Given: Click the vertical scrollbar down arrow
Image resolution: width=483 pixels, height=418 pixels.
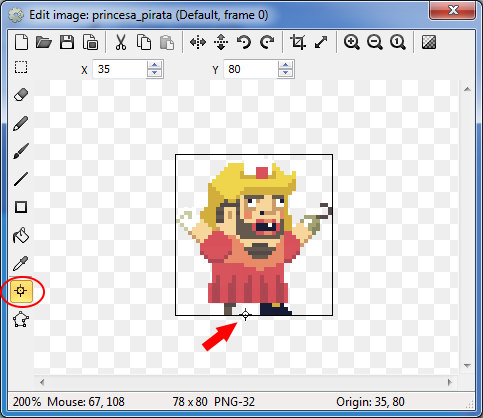Looking at the screenshot, I should (467, 366).
